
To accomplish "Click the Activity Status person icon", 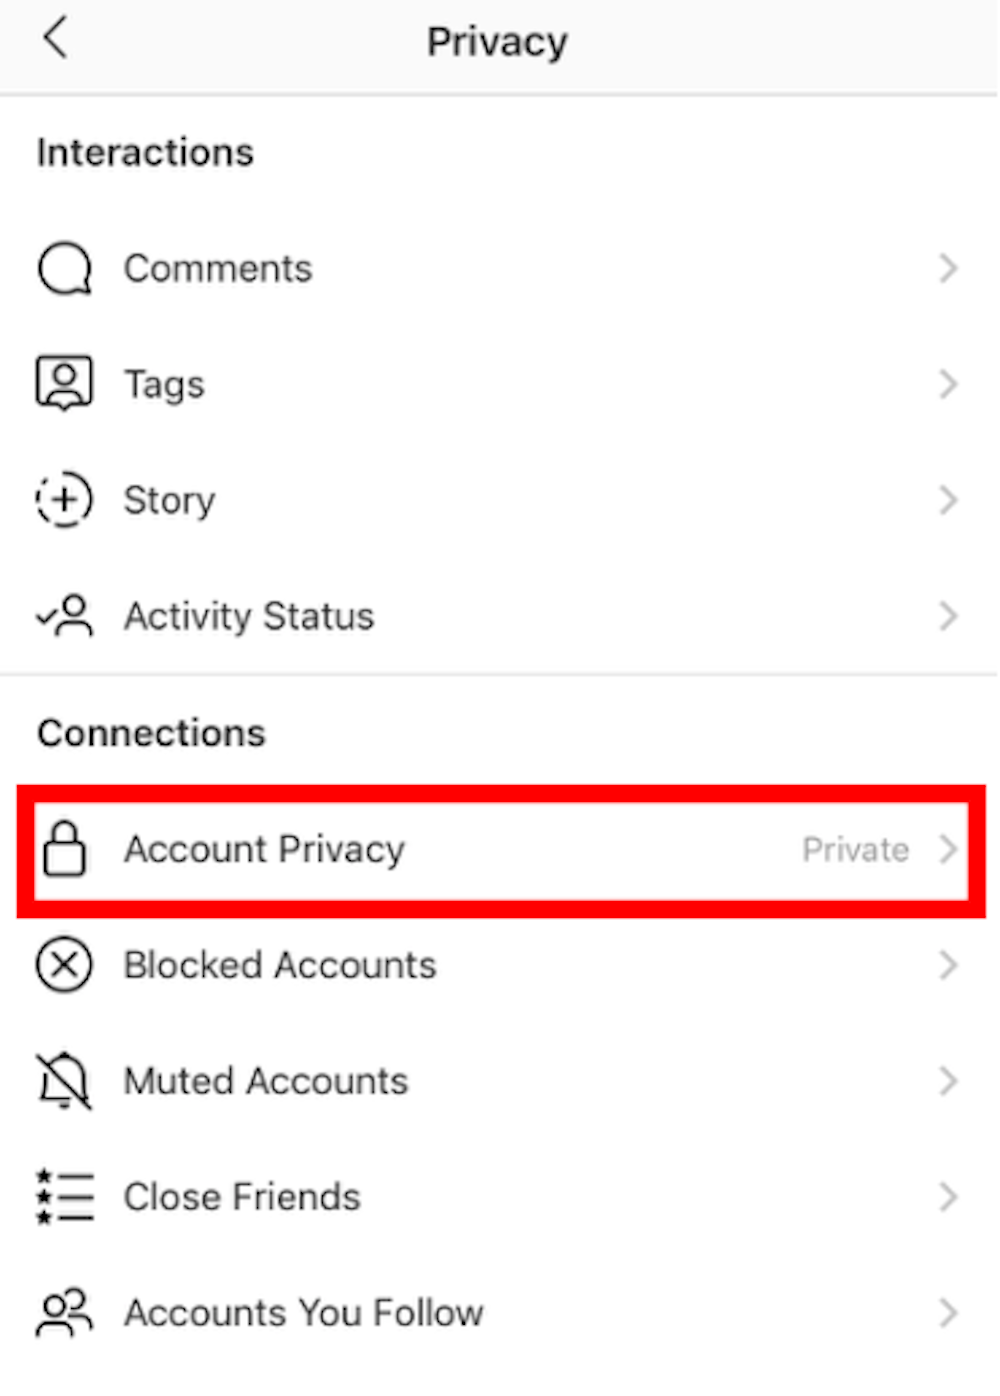I will point(65,615).
